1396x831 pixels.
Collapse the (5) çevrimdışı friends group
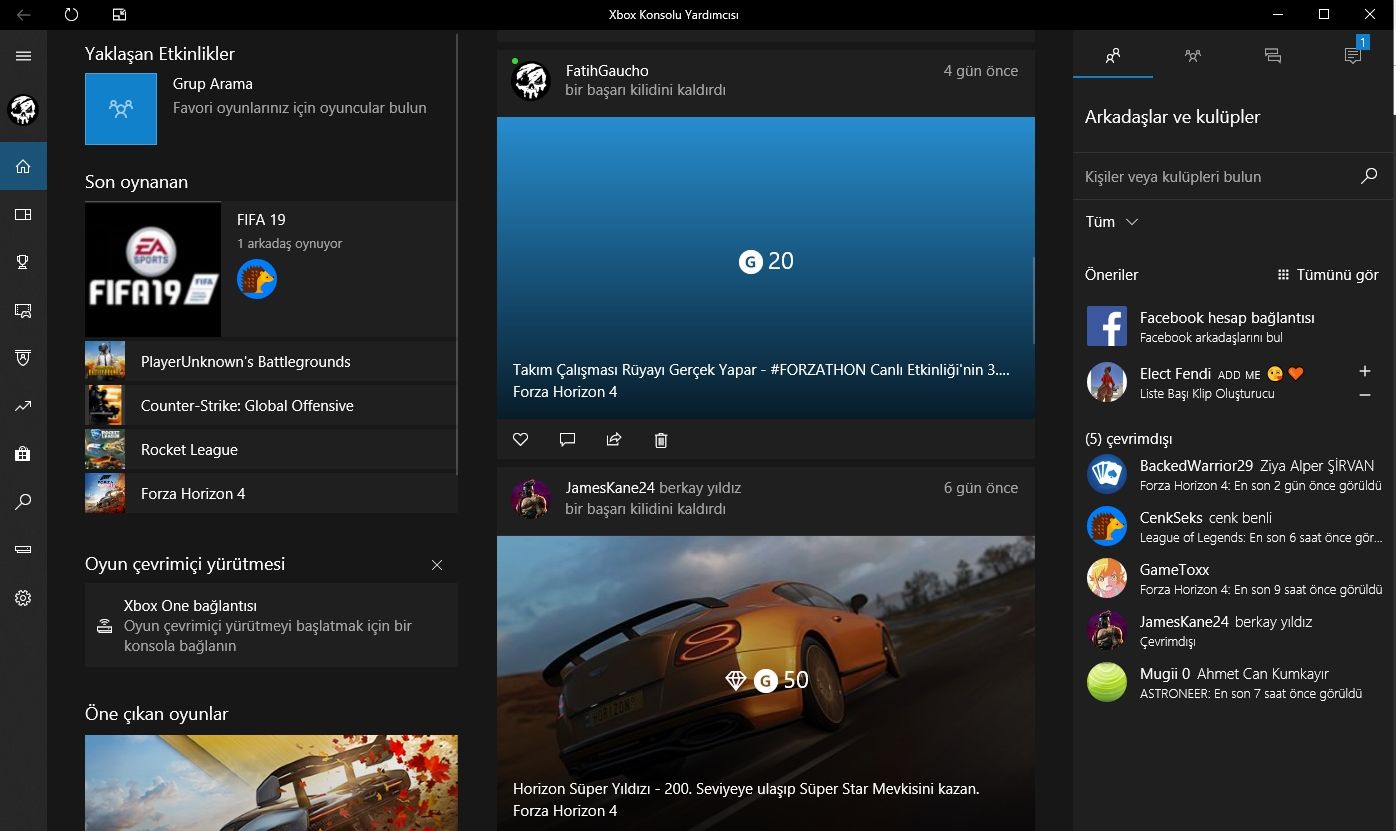click(1129, 439)
